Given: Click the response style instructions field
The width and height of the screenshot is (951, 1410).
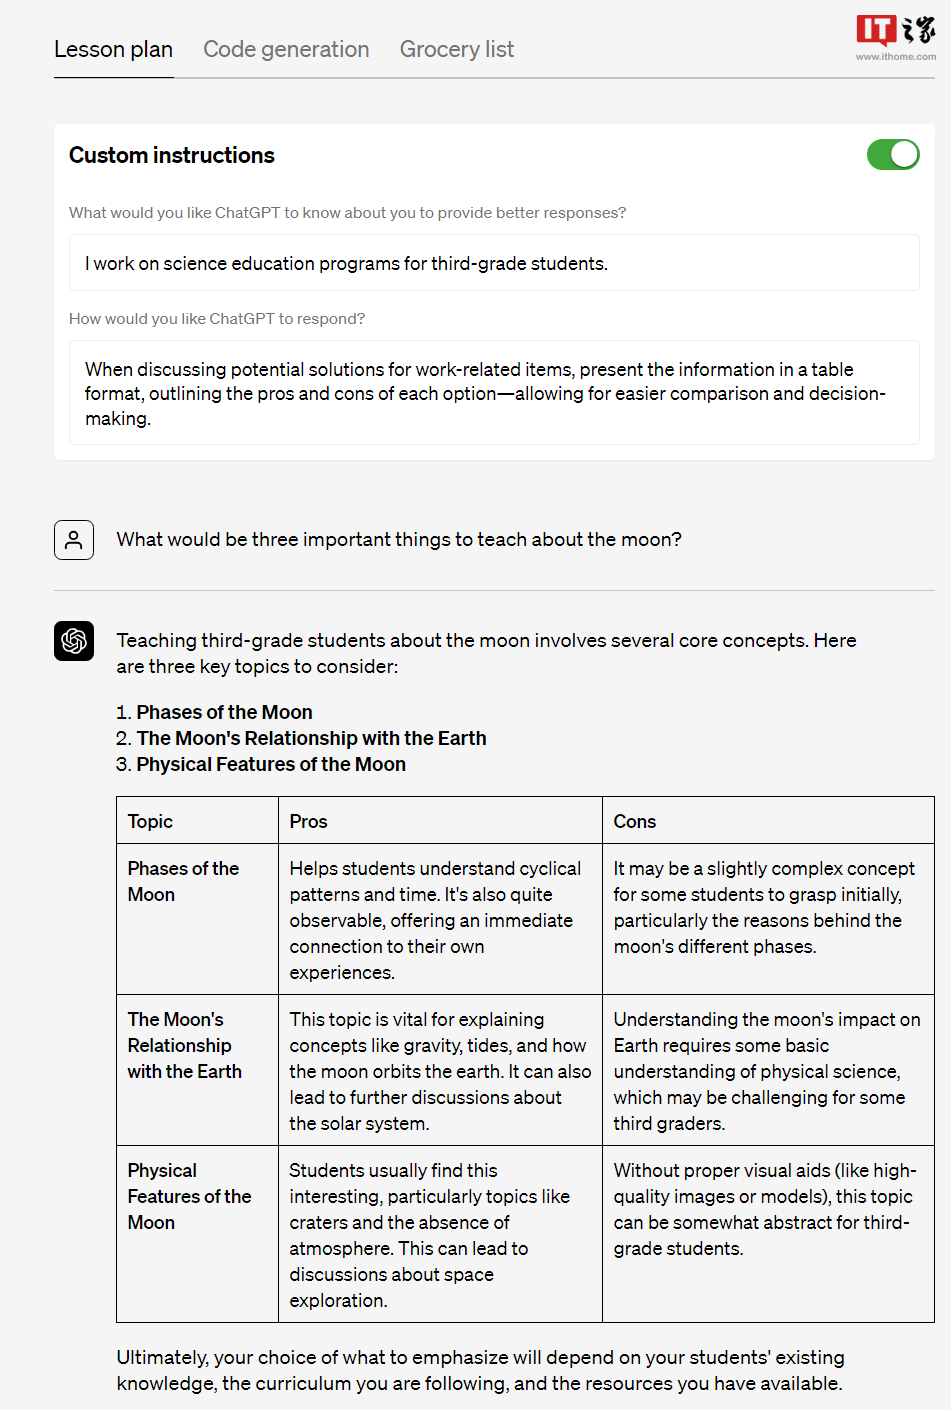Looking at the screenshot, I should [x=494, y=393].
